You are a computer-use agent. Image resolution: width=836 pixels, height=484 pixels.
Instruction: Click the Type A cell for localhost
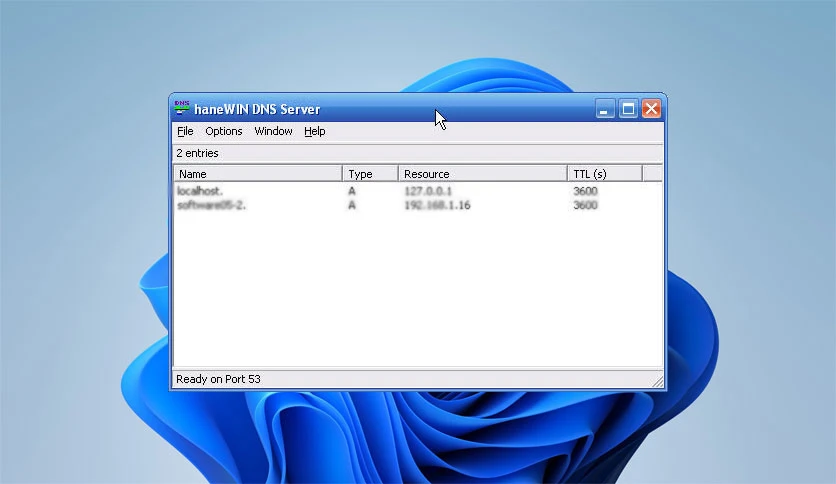tap(352, 191)
